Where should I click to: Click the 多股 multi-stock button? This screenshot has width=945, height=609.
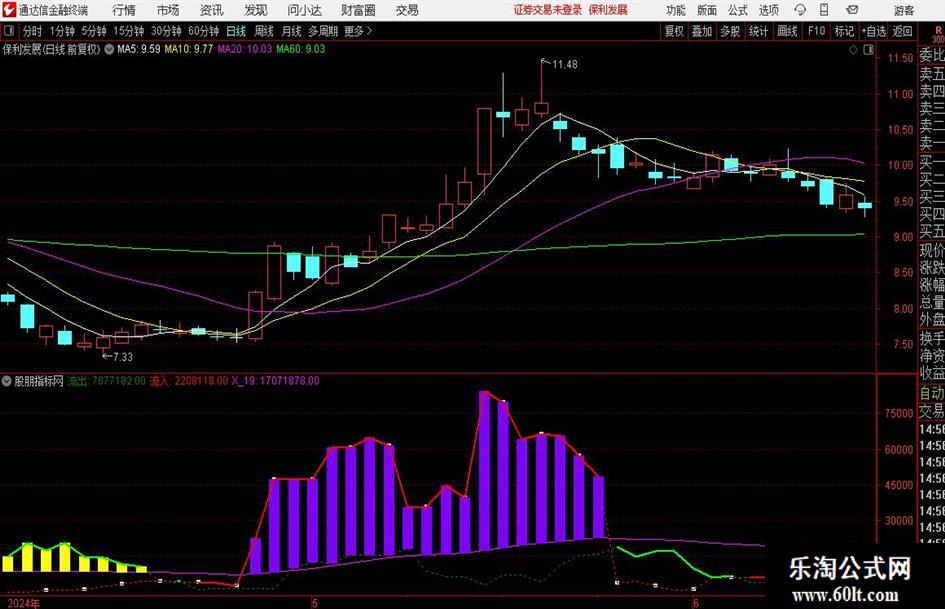point(730,31)
